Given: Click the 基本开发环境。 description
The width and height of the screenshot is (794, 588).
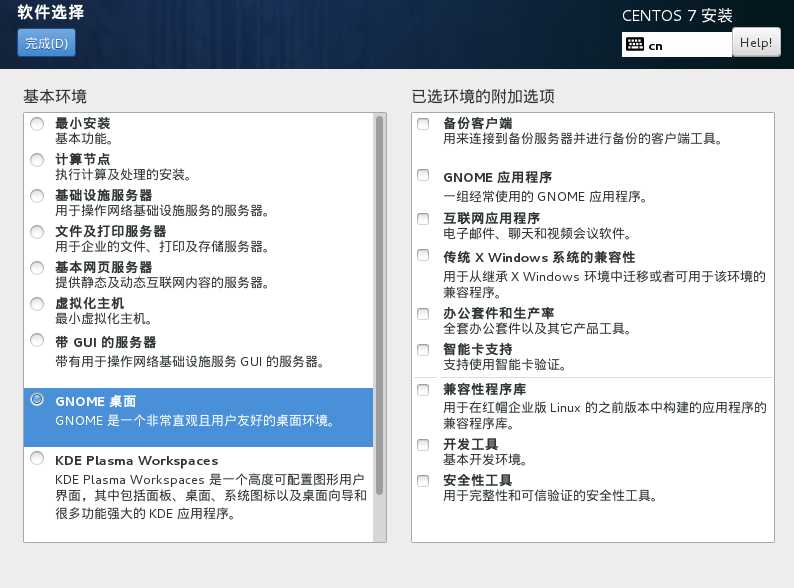Looking at the screenshot, I should (x=486, y=460).
